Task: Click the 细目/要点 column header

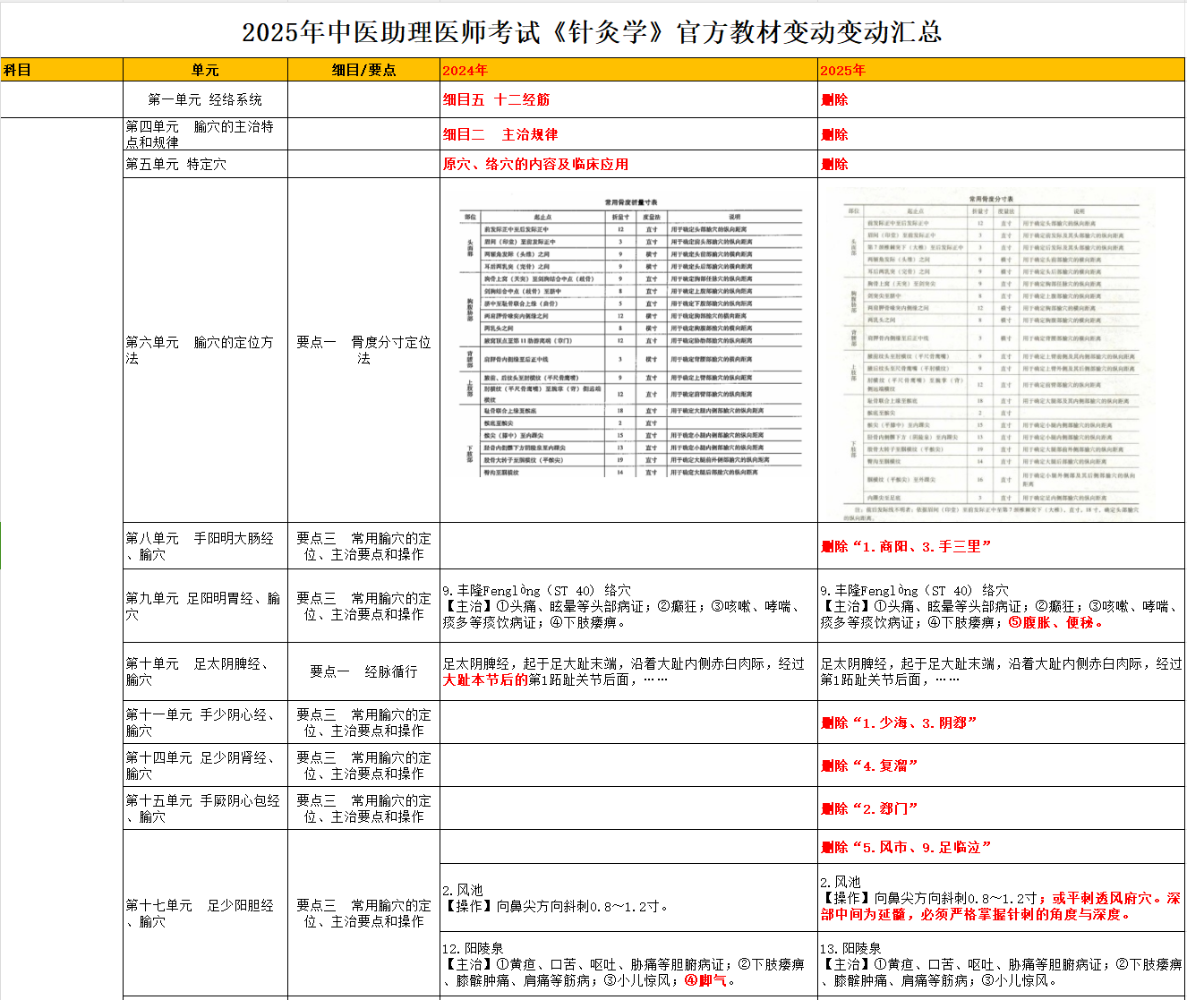Action: tap(363, 70)
